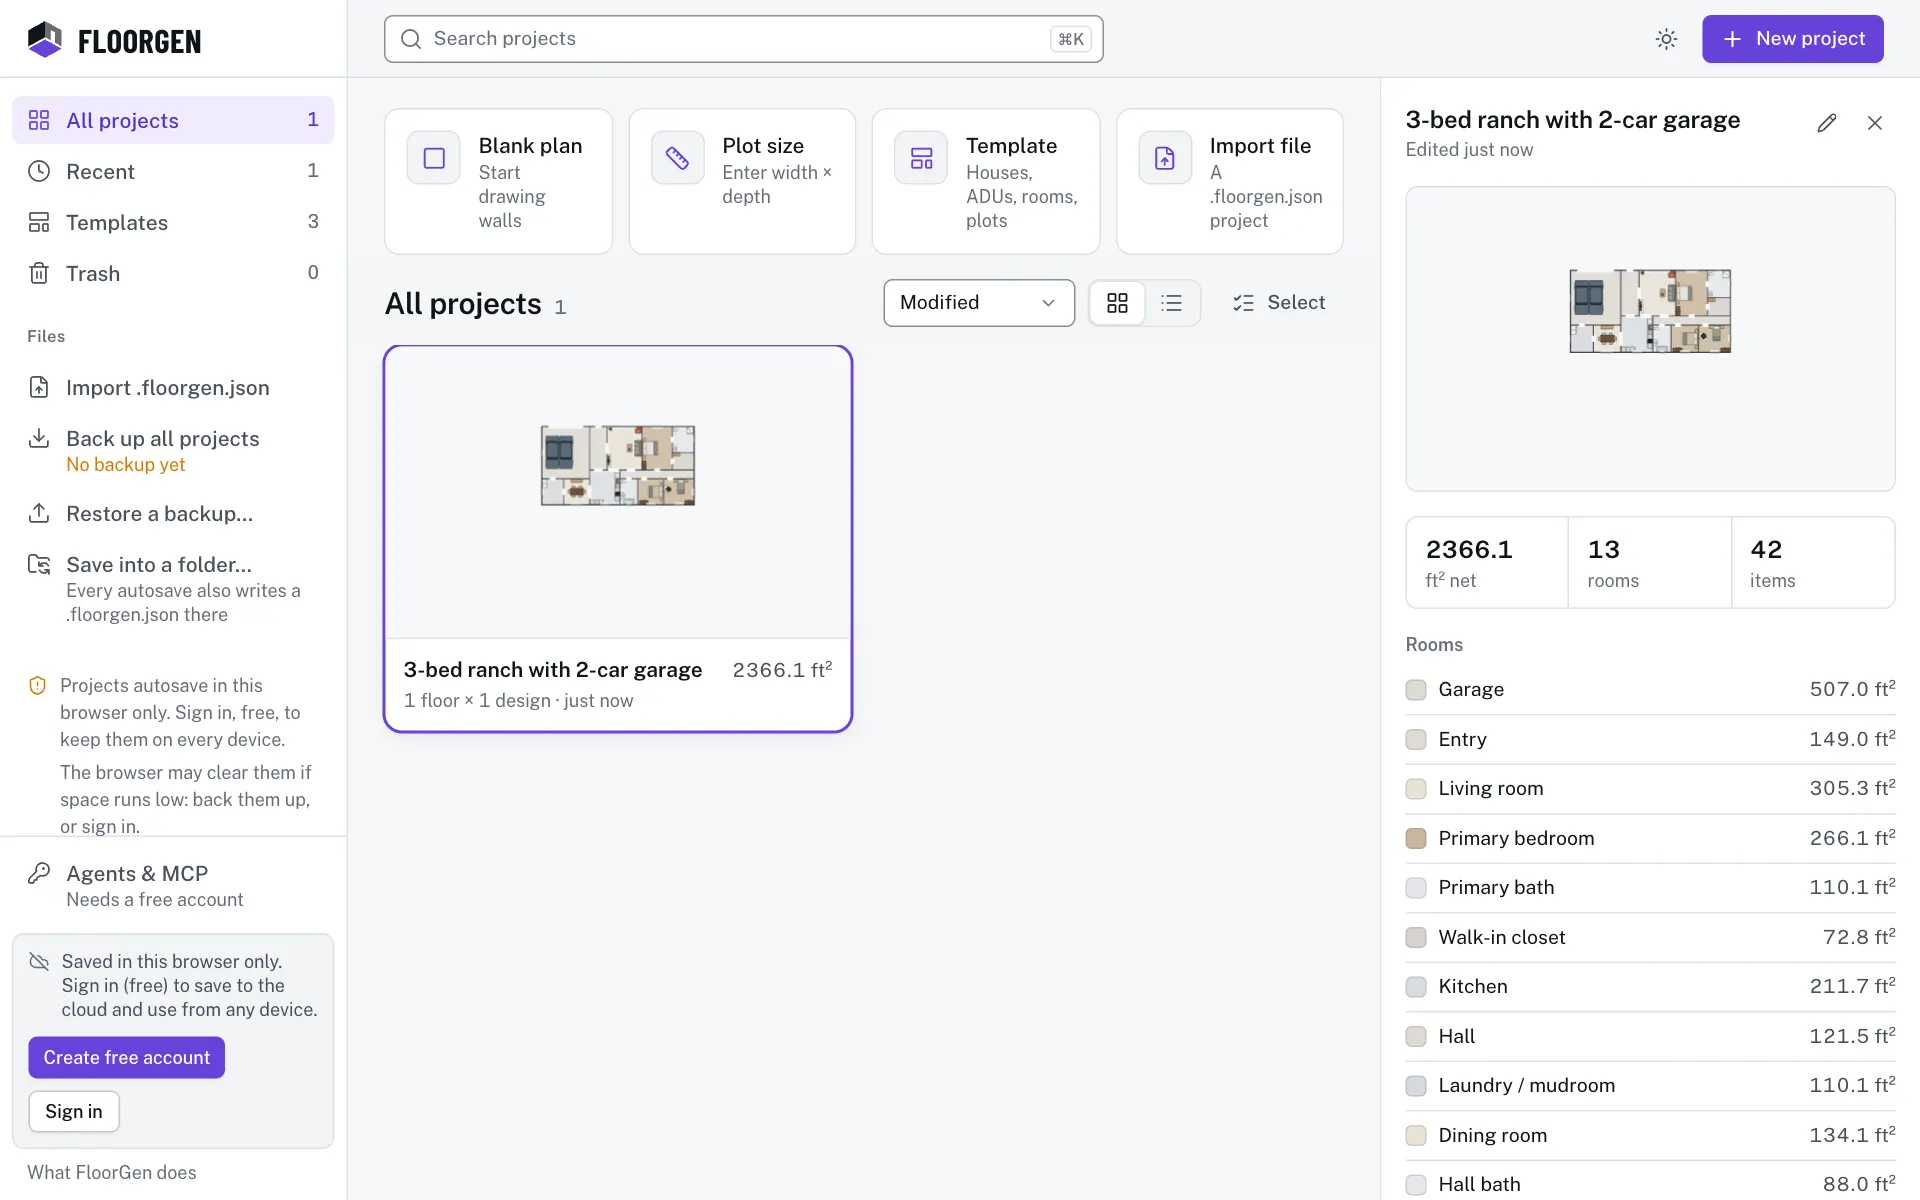Click the Sign in button
The width and height of the screenshot is (1920, 1200).
pyautogui.click(x=74, y=1112)
